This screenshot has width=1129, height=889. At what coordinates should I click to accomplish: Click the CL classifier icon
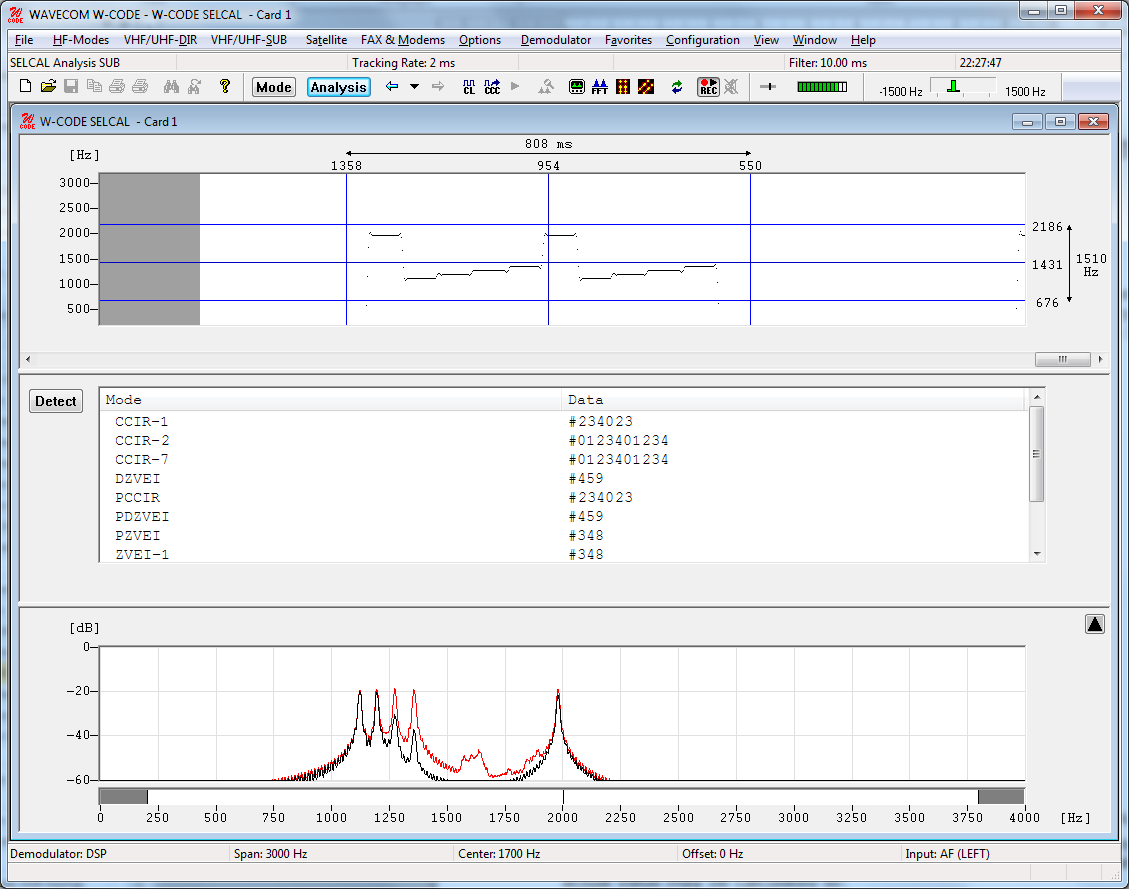[x=469, y=87]
